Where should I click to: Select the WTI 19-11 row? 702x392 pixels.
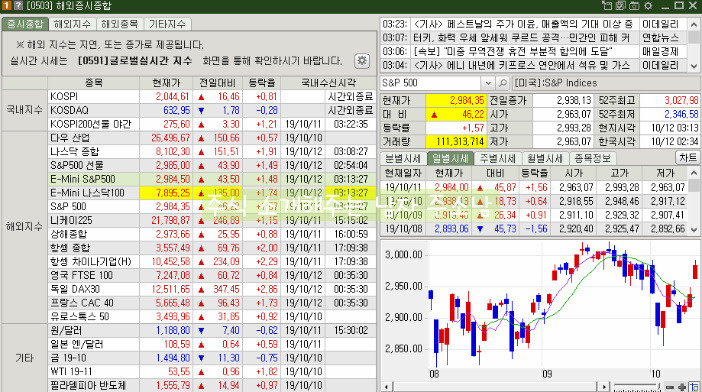click(x=212, y=372)
